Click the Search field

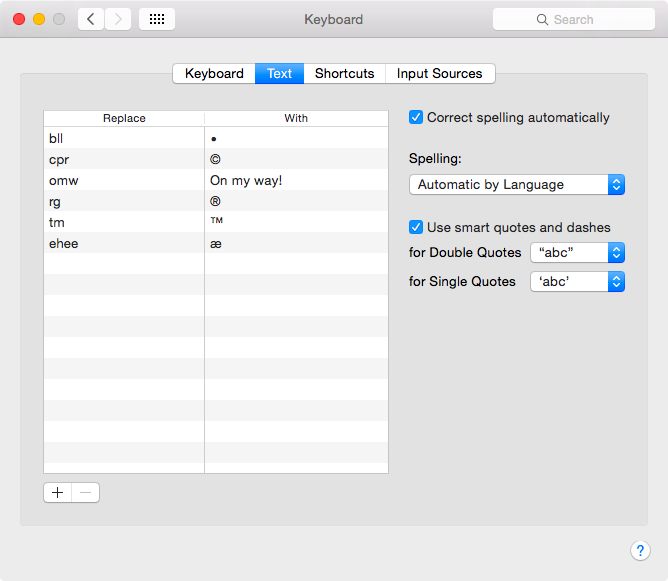click(x=573, y=19)
